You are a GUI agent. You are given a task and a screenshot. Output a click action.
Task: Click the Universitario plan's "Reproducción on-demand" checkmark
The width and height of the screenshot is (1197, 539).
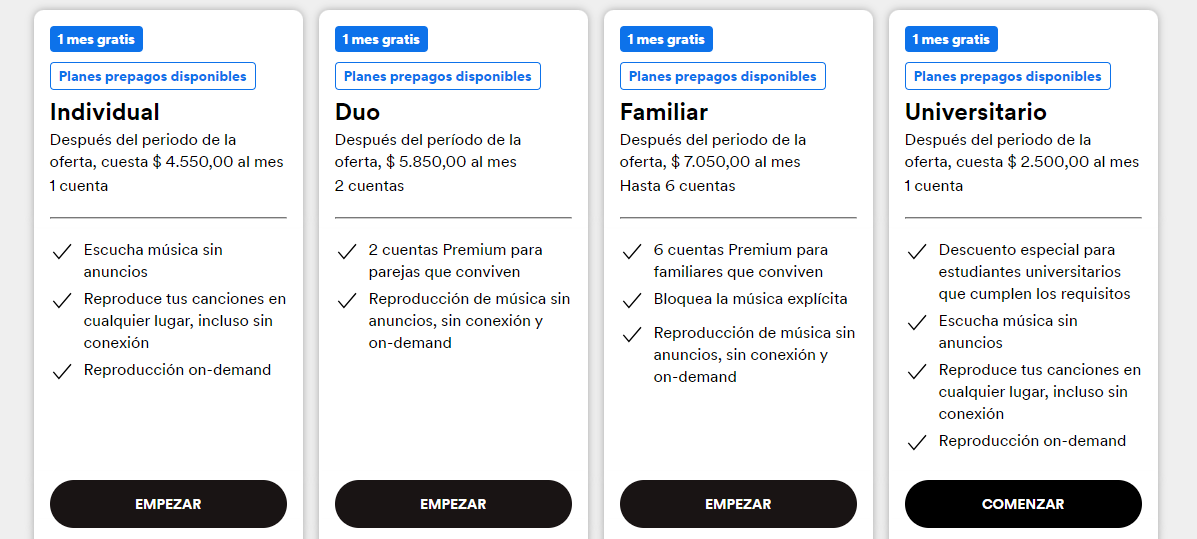click(x=917, y=442)
